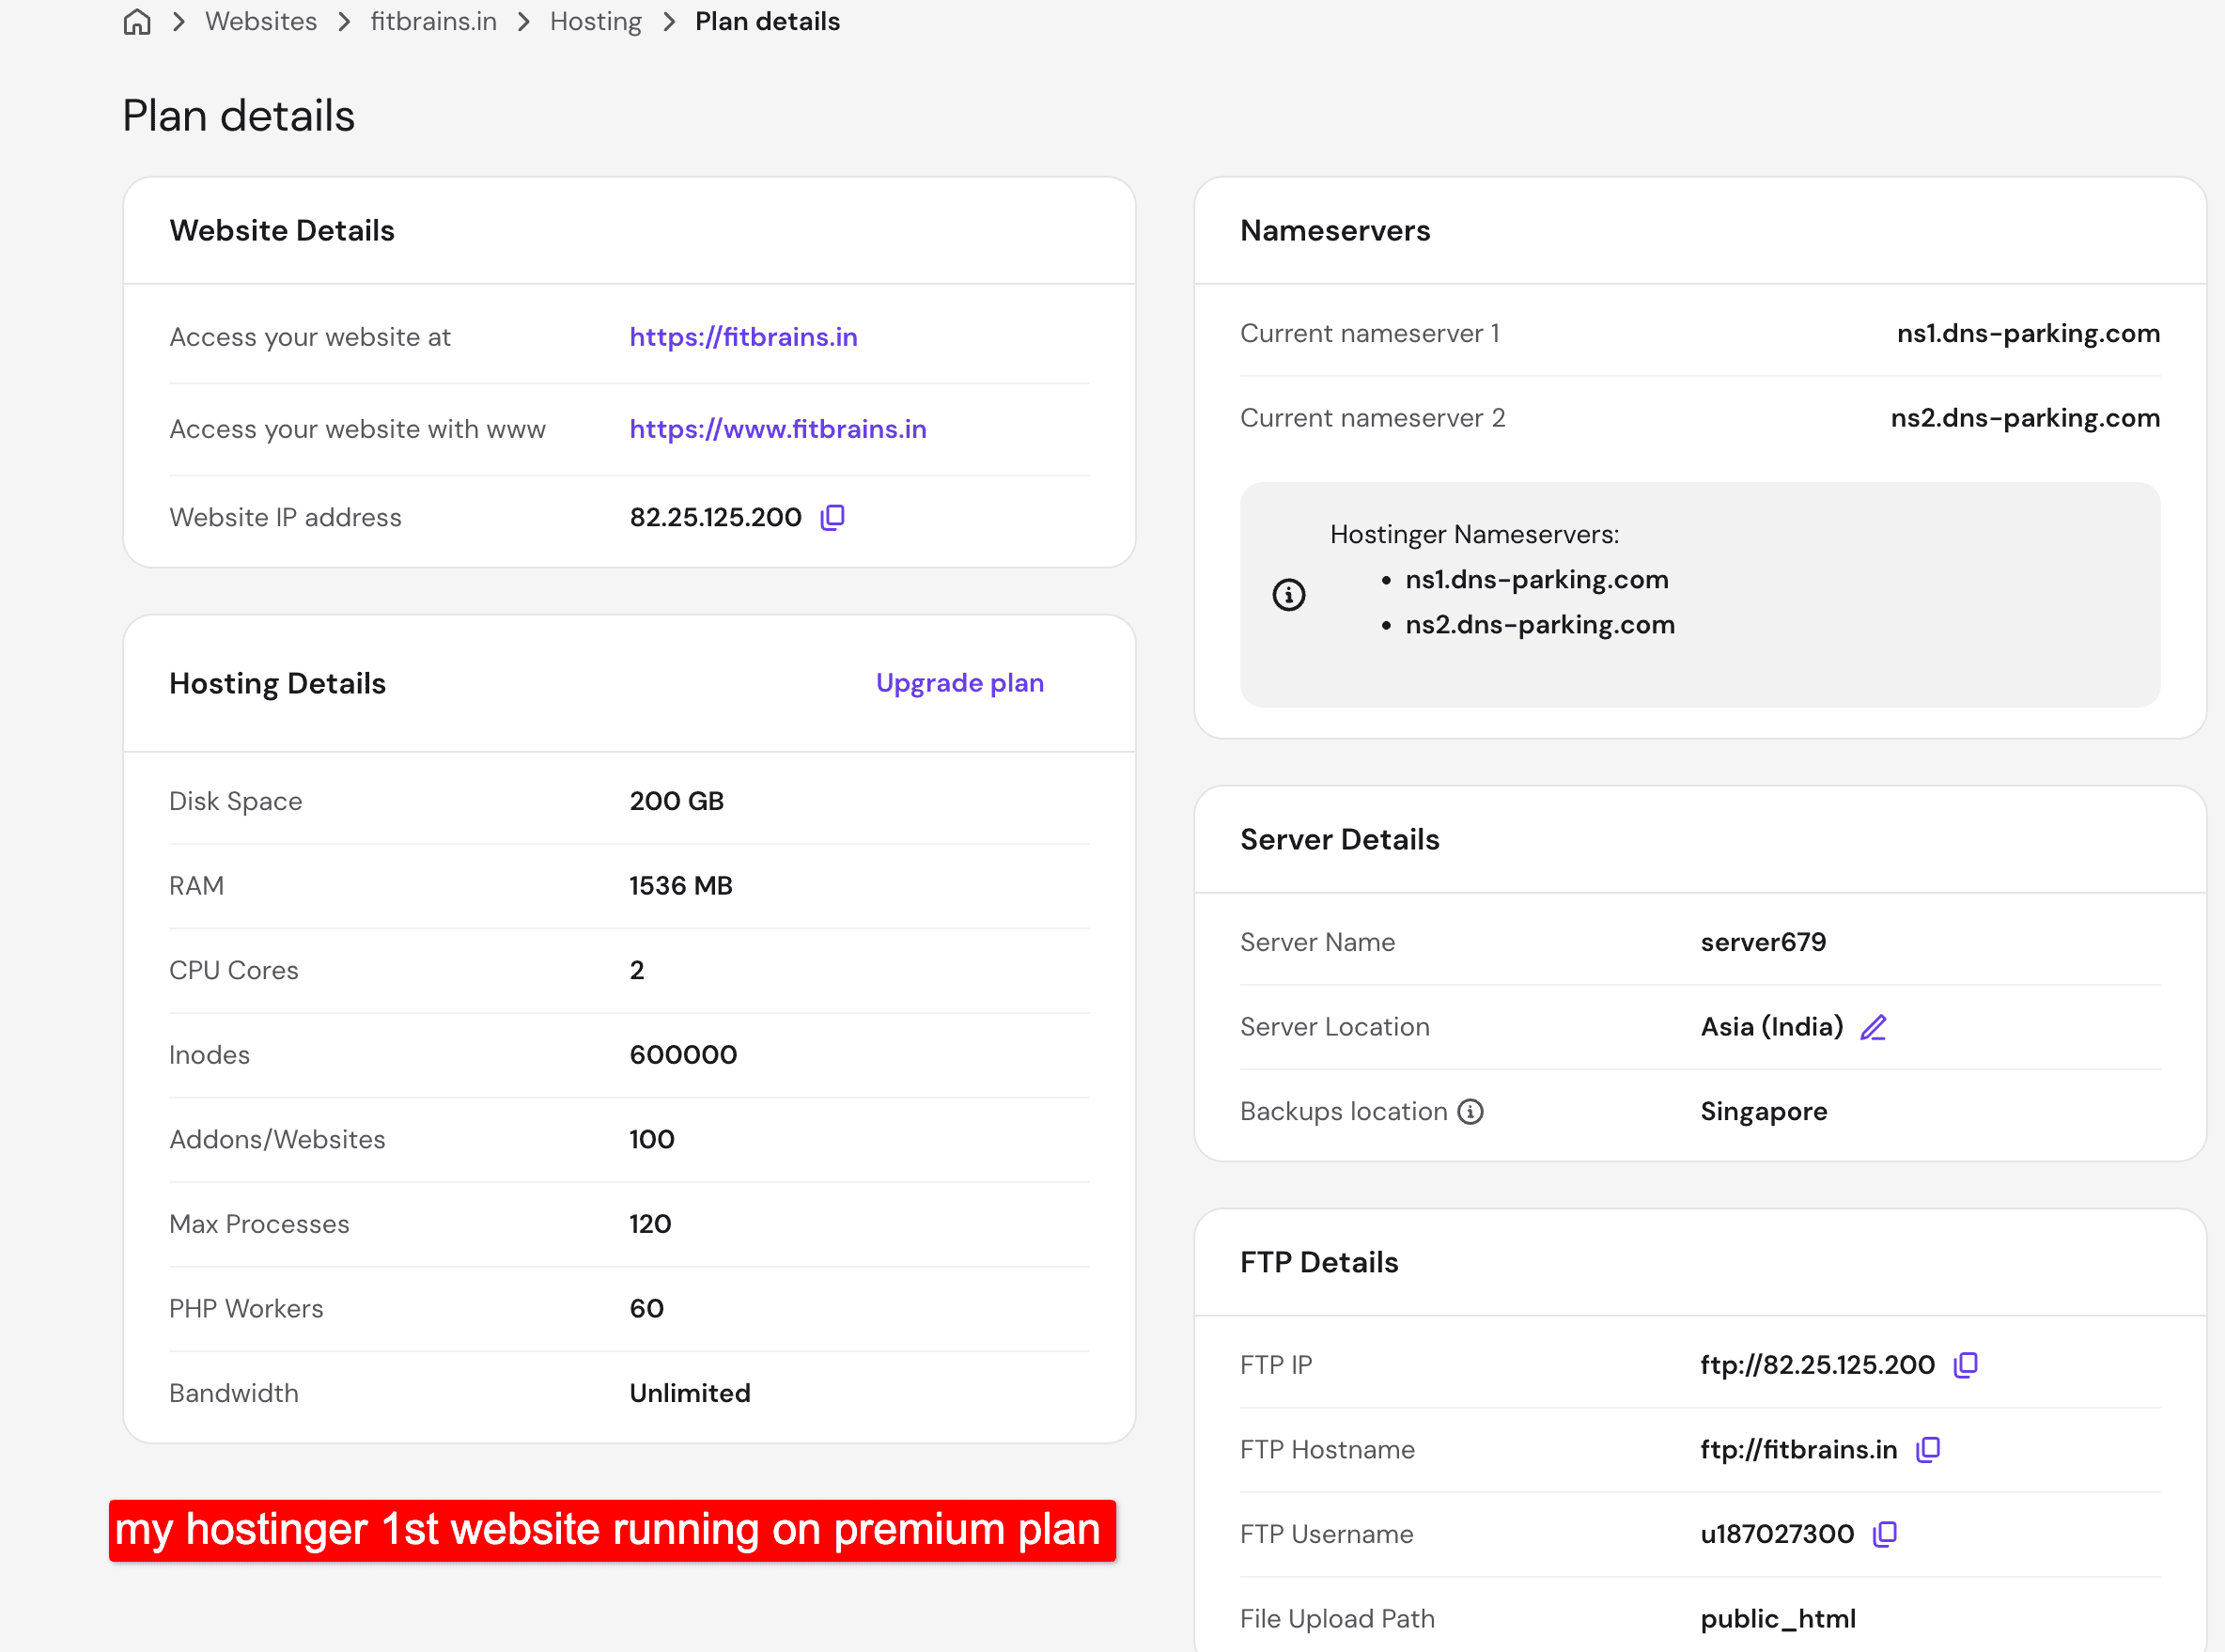Select the ftp://82.25.125.200 value

coord(1817,1365)
